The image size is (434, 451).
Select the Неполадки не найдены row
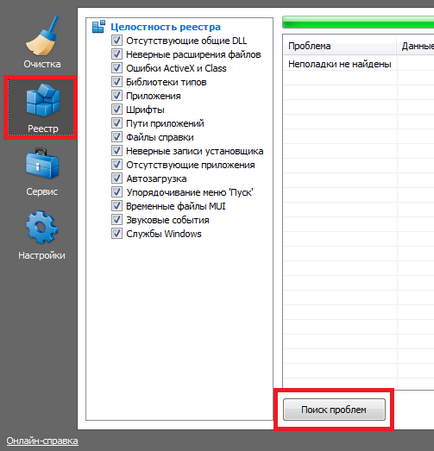[x=359, y=64]
